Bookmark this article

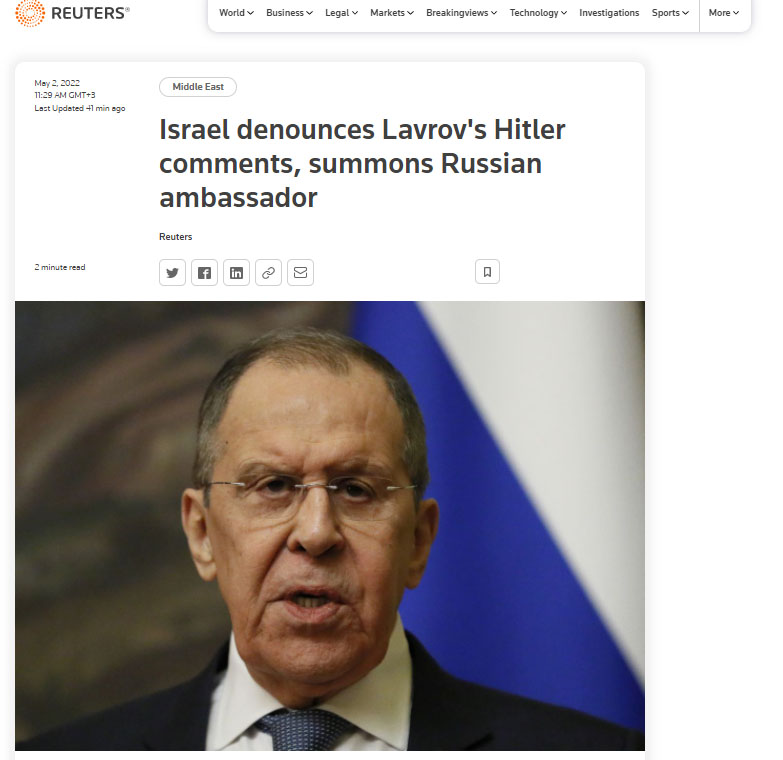(487, 272)
